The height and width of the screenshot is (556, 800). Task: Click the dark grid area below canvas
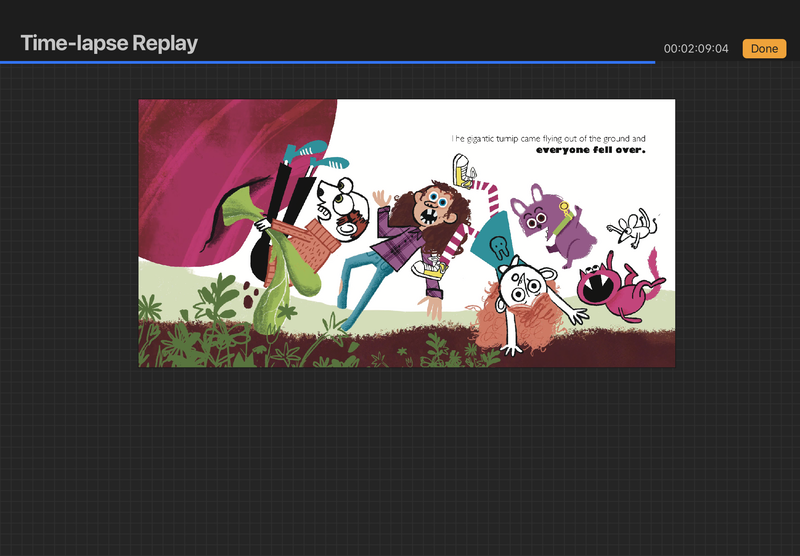tap(400, 460)
